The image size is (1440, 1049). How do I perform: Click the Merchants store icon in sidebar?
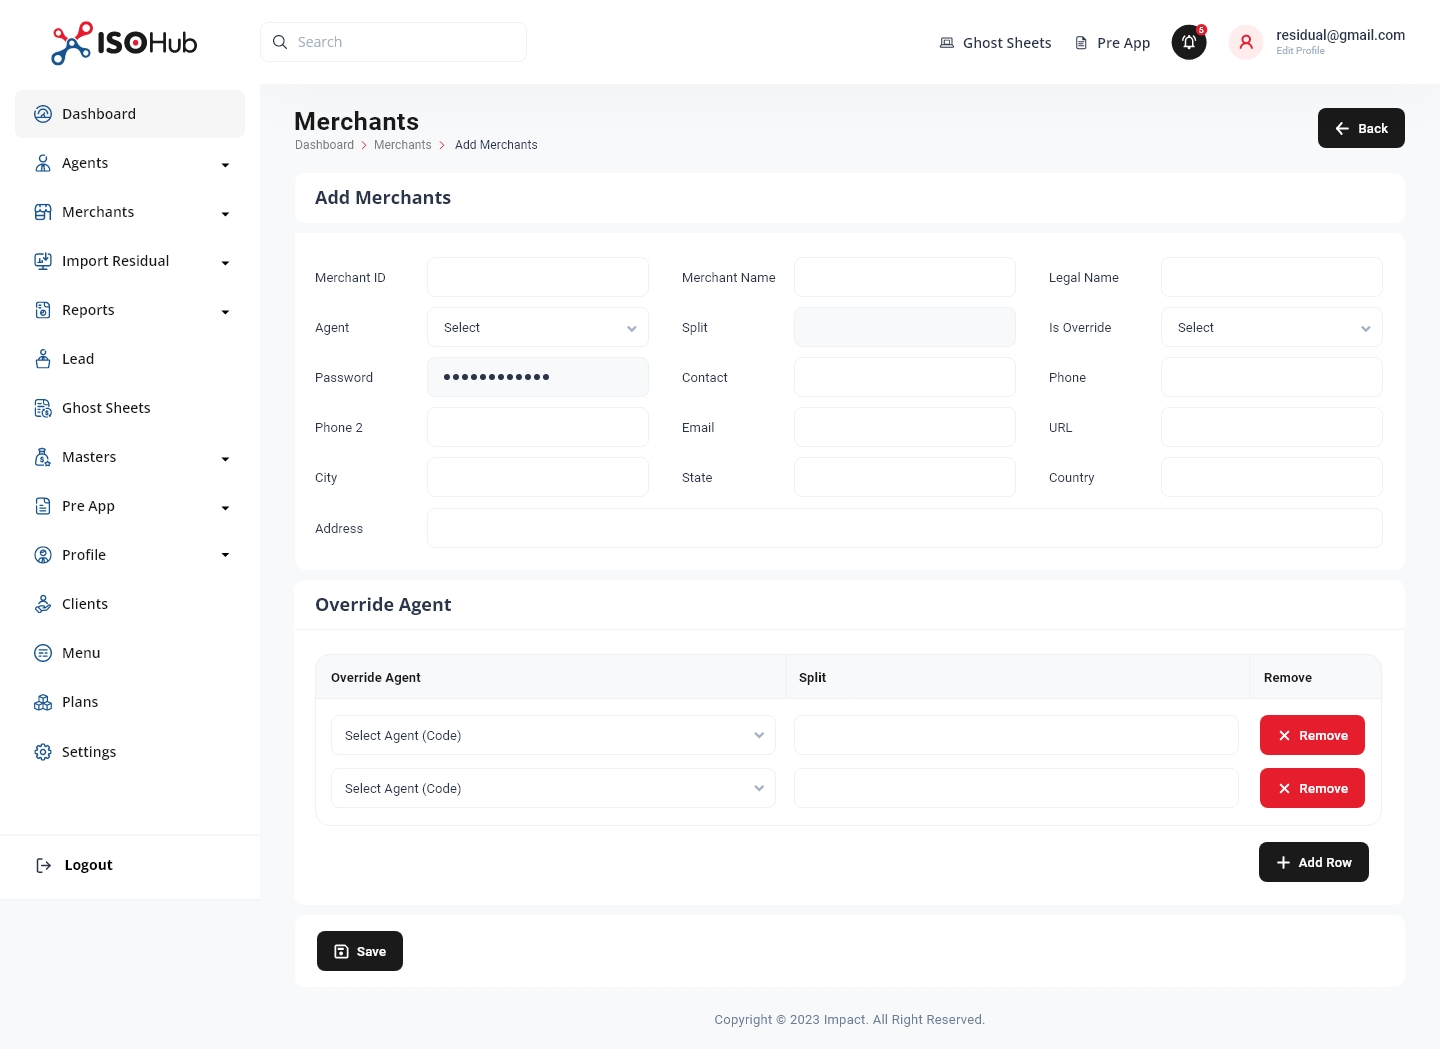click(x=43, y=212)
